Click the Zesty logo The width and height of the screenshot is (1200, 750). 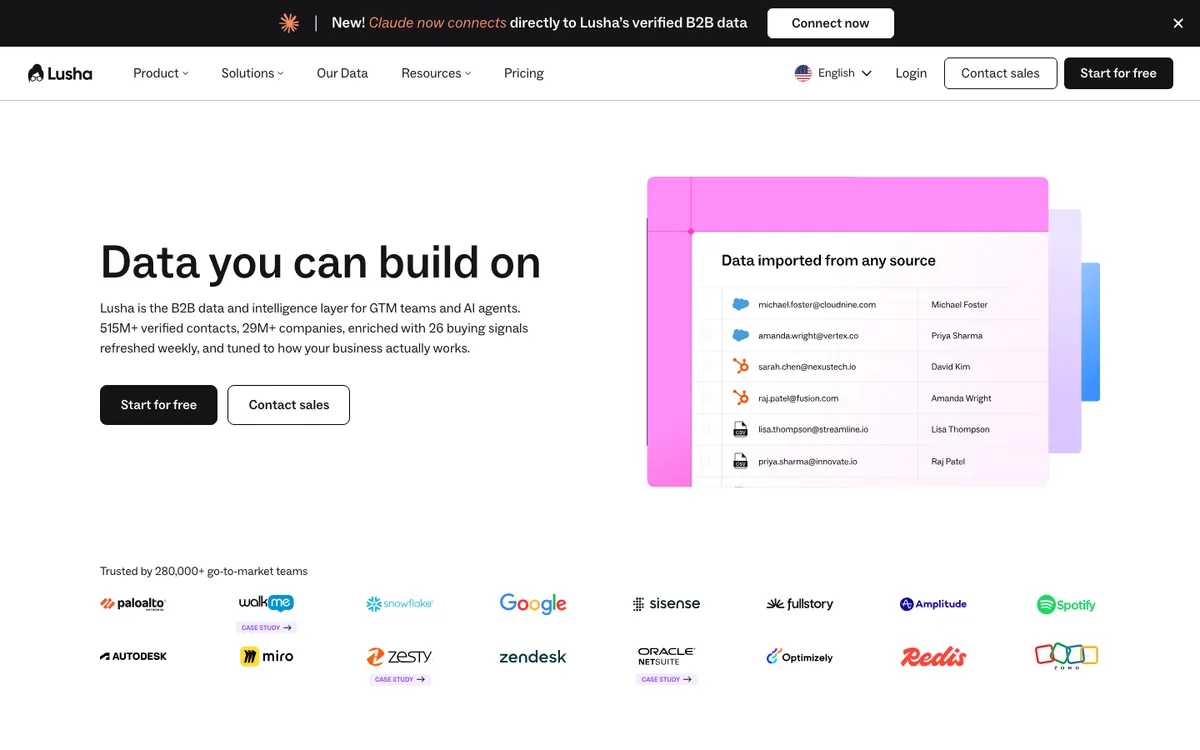click(399, 657)
